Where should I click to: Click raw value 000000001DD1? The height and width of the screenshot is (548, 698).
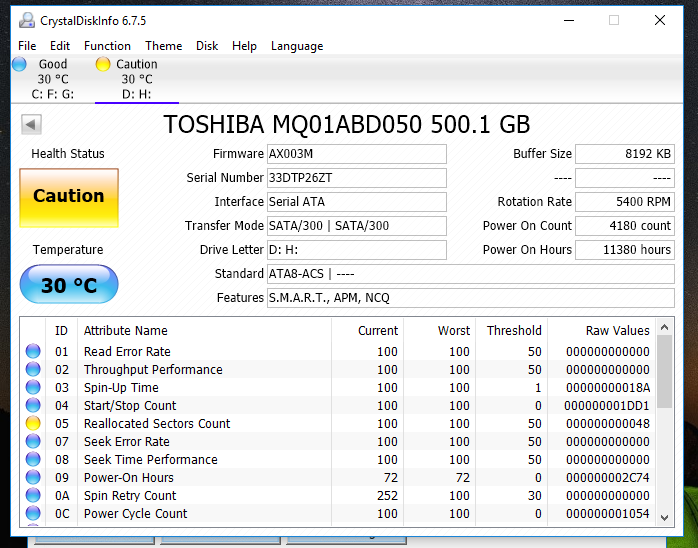pos(607,406)
